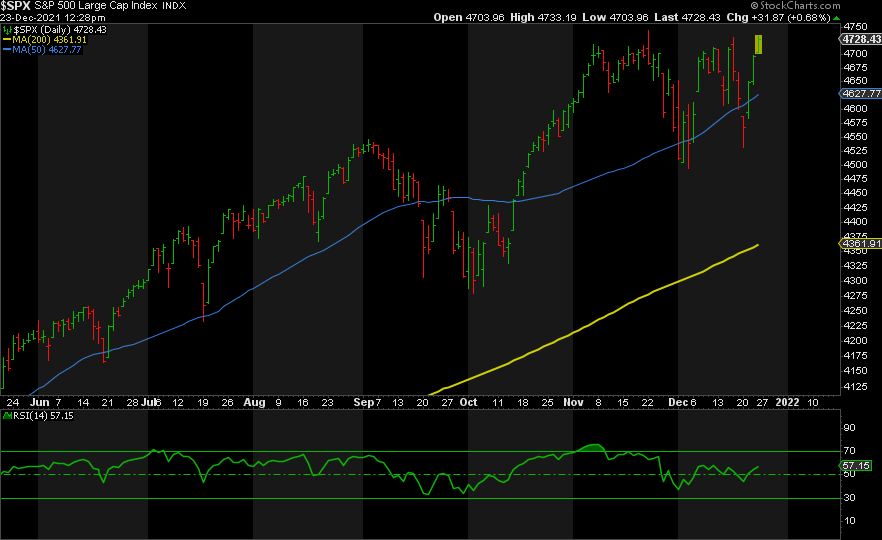Screen dimensions: 882x540
Task: Click the Sep month marker on the date axis
Action: coord(363,403)
